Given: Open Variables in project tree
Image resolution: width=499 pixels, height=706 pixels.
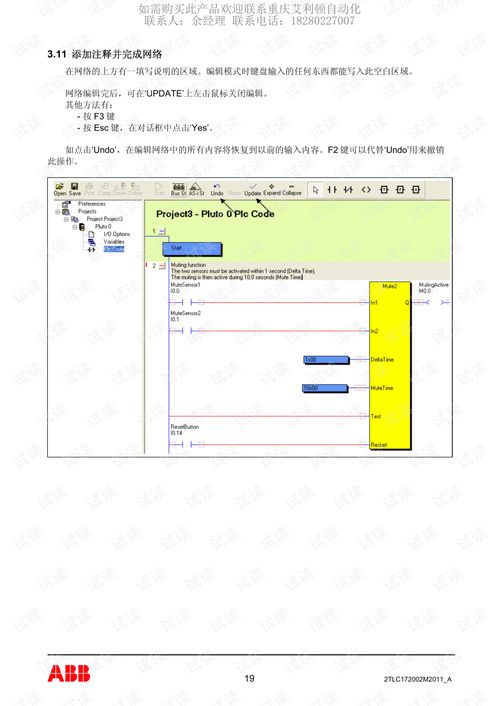Looking at the screenshot, I should point(113,242).
